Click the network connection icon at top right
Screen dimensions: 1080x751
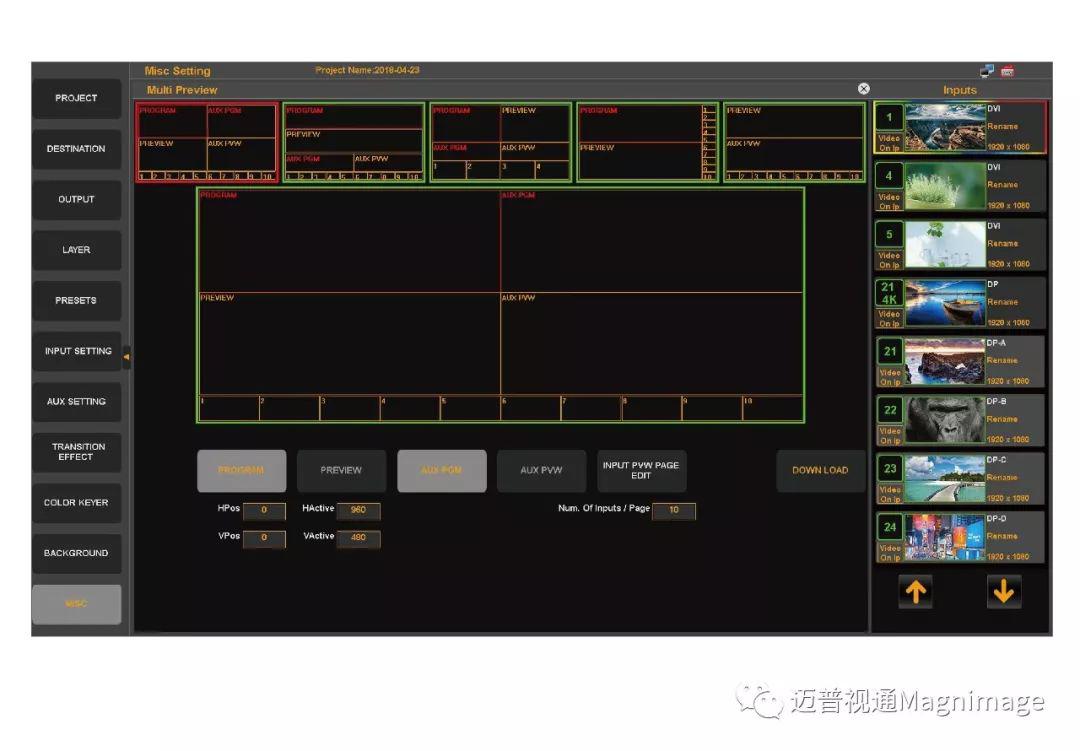(x=987, y=70)
